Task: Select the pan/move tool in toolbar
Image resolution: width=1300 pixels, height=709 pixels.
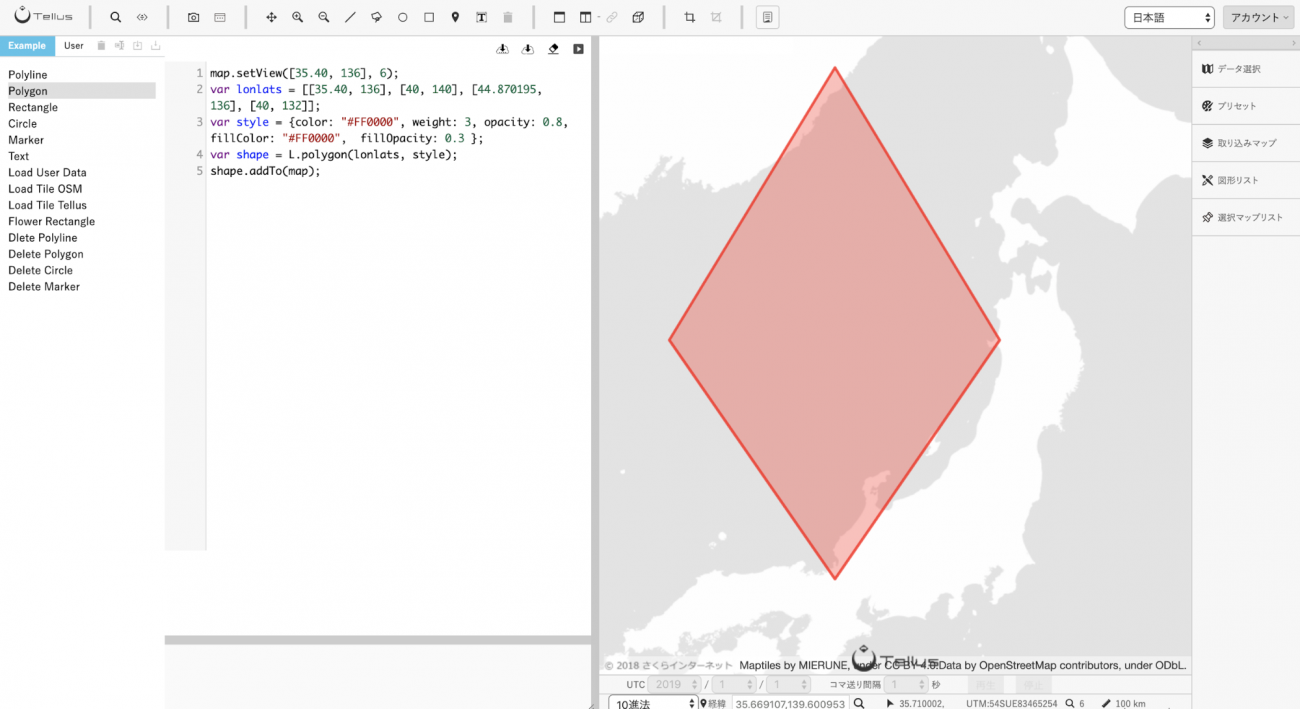Action: coord(271,18)
